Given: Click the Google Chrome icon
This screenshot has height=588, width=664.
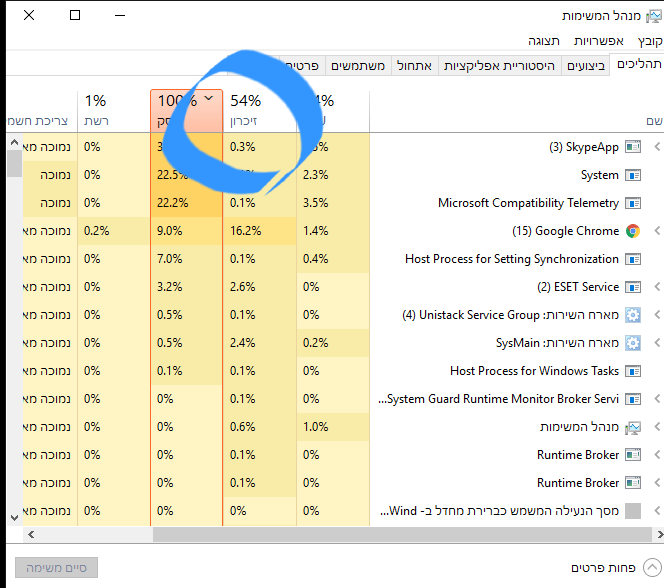Looking at the screenshot, I should [633, 231].
